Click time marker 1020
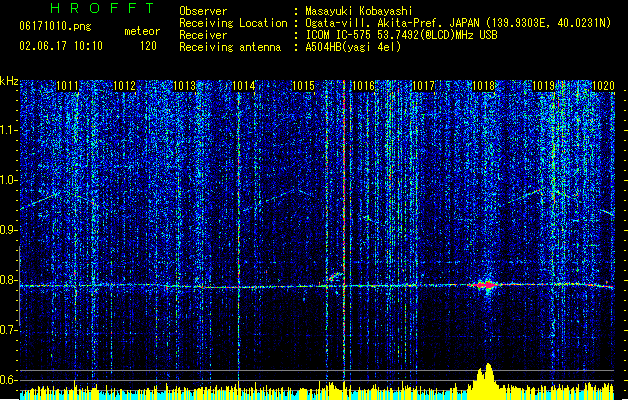The width and height of the screenshot is (629, 400). point(603,86)
